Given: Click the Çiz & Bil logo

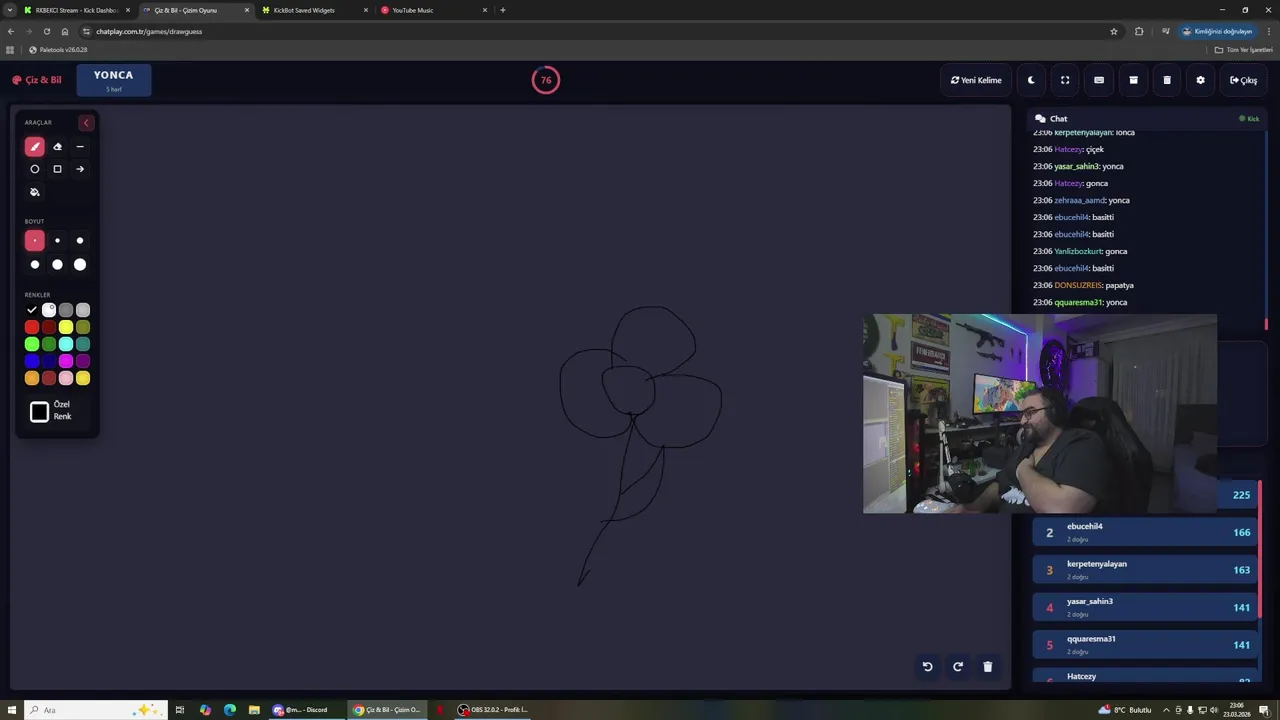Looking at the screenshot, I should (x=37, y=80).
